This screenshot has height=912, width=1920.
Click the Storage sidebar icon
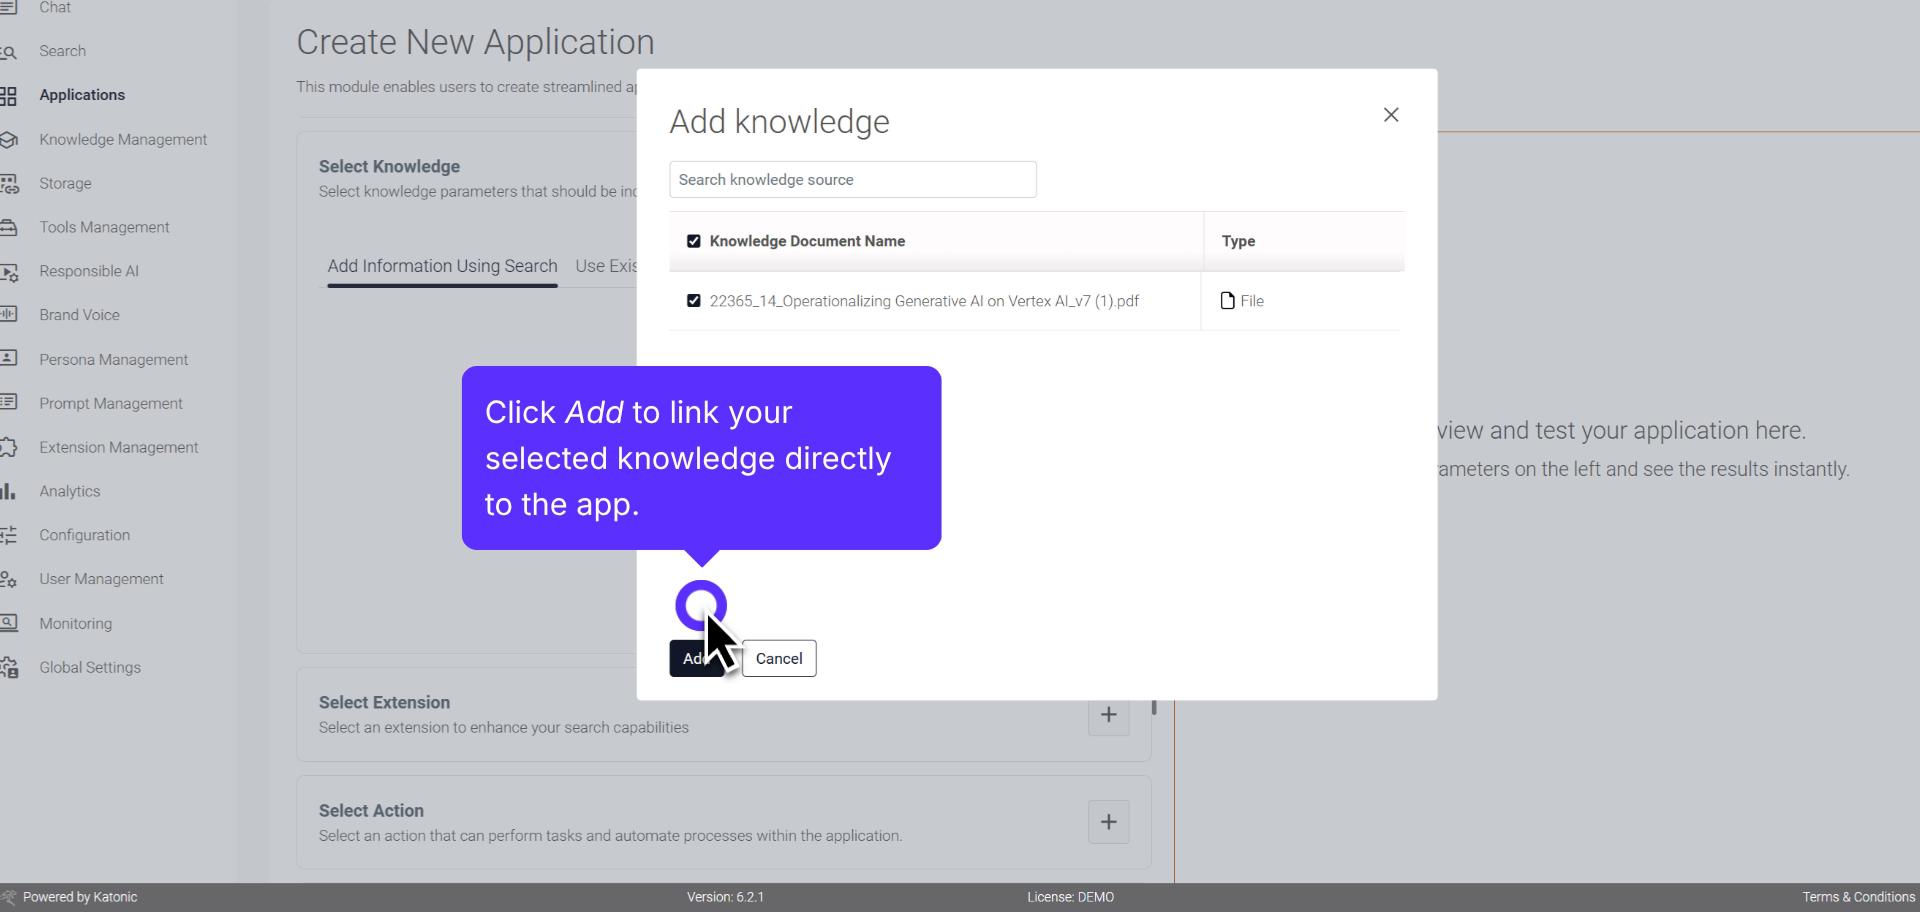coord(10,183)
